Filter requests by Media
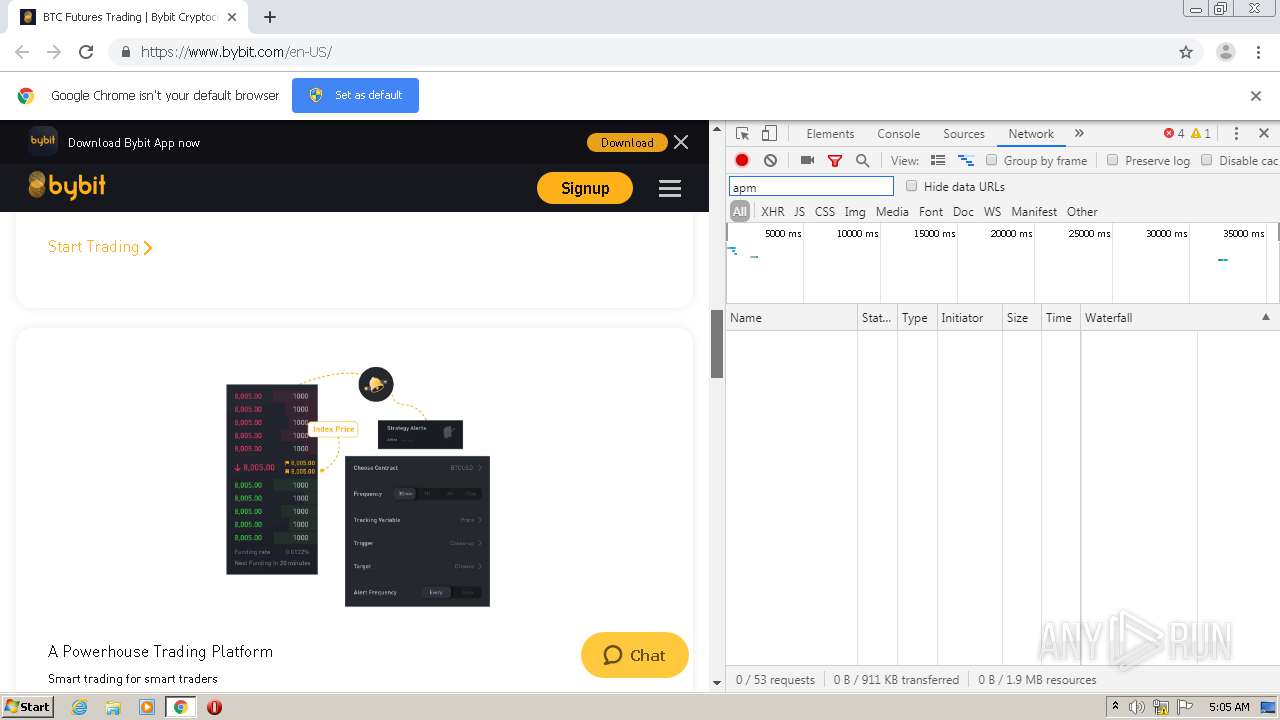1280x720 pixels. (x=892, y=212)
